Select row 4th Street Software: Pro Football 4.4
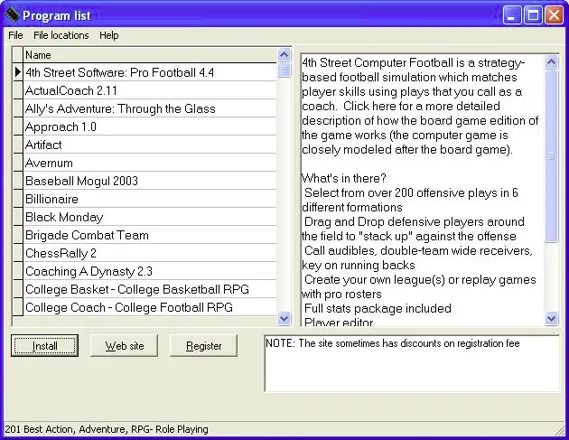 (150, 72)
